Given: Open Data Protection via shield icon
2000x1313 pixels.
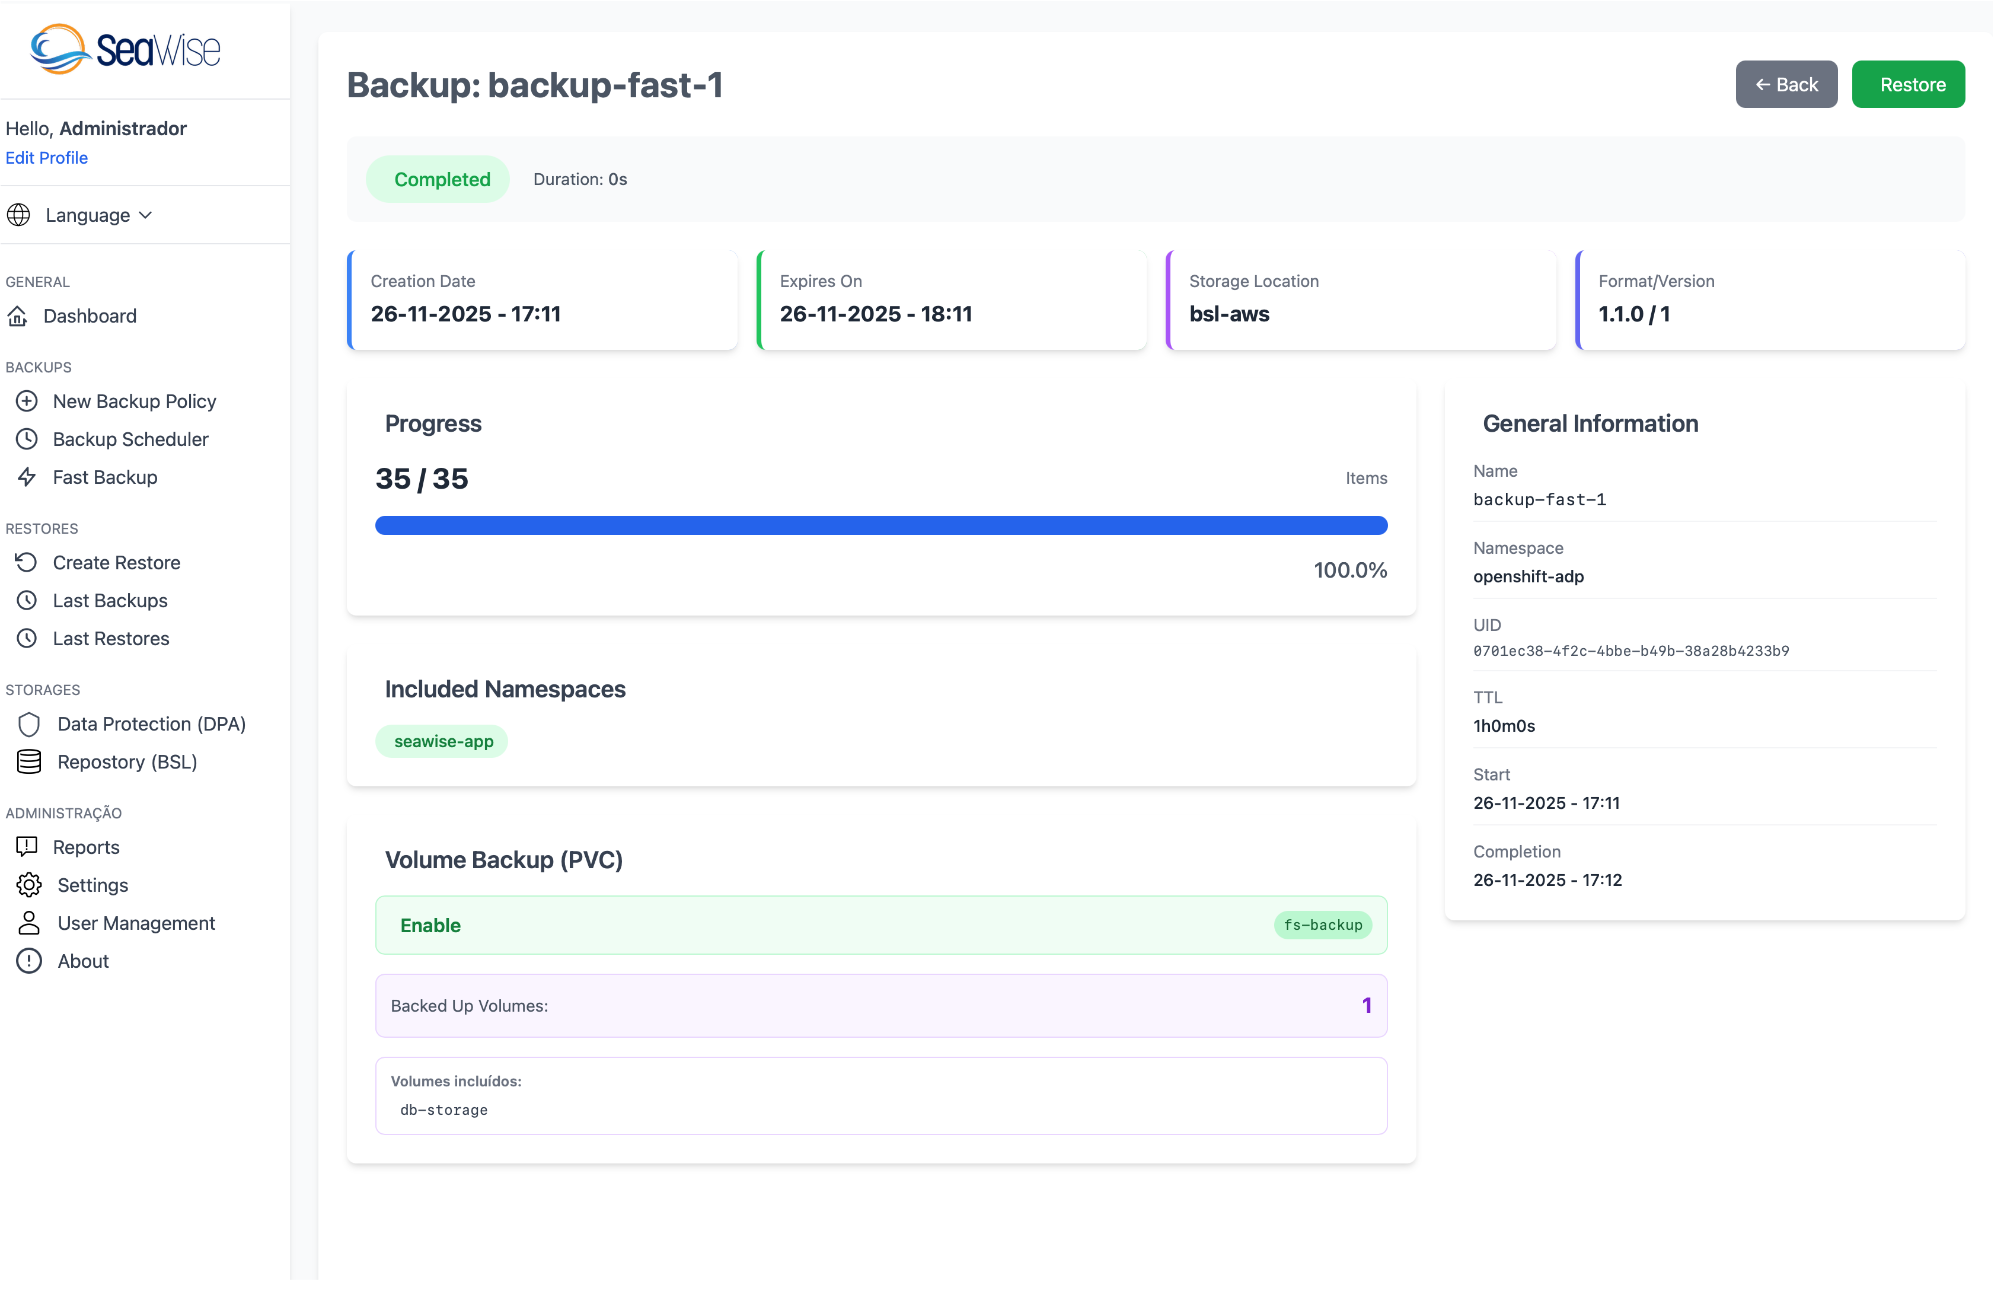Looking at the screenshot, I should coord(27,723).
